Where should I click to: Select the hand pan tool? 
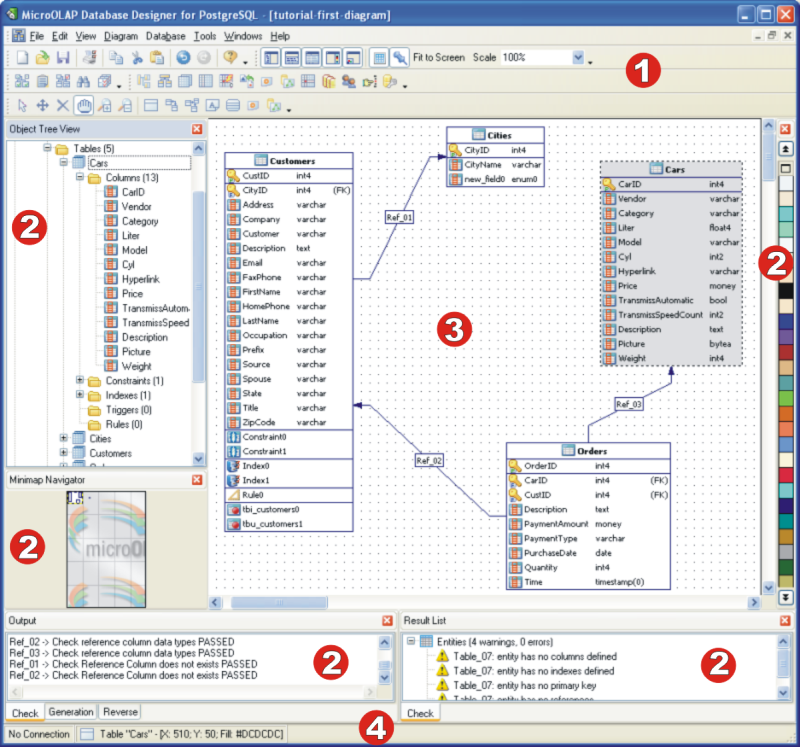[x=83, y=105]
